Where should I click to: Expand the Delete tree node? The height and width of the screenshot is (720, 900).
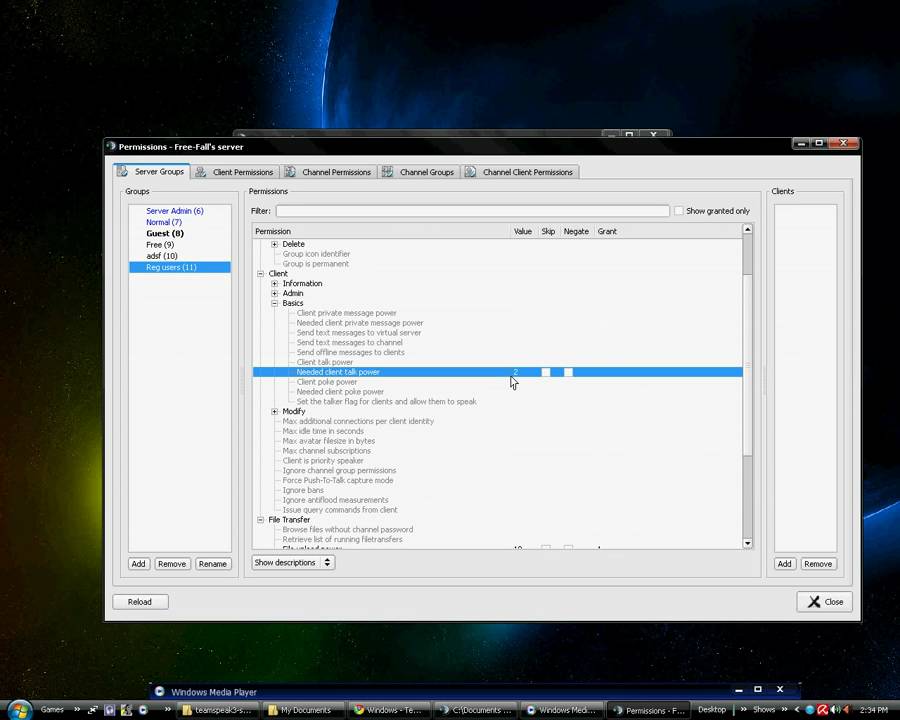pos(274,244)
